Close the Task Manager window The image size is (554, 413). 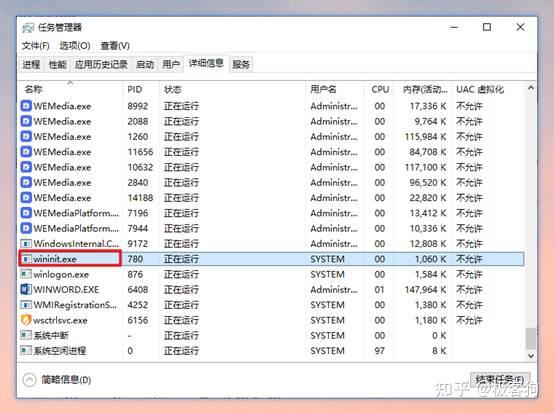tap(520, 27)
